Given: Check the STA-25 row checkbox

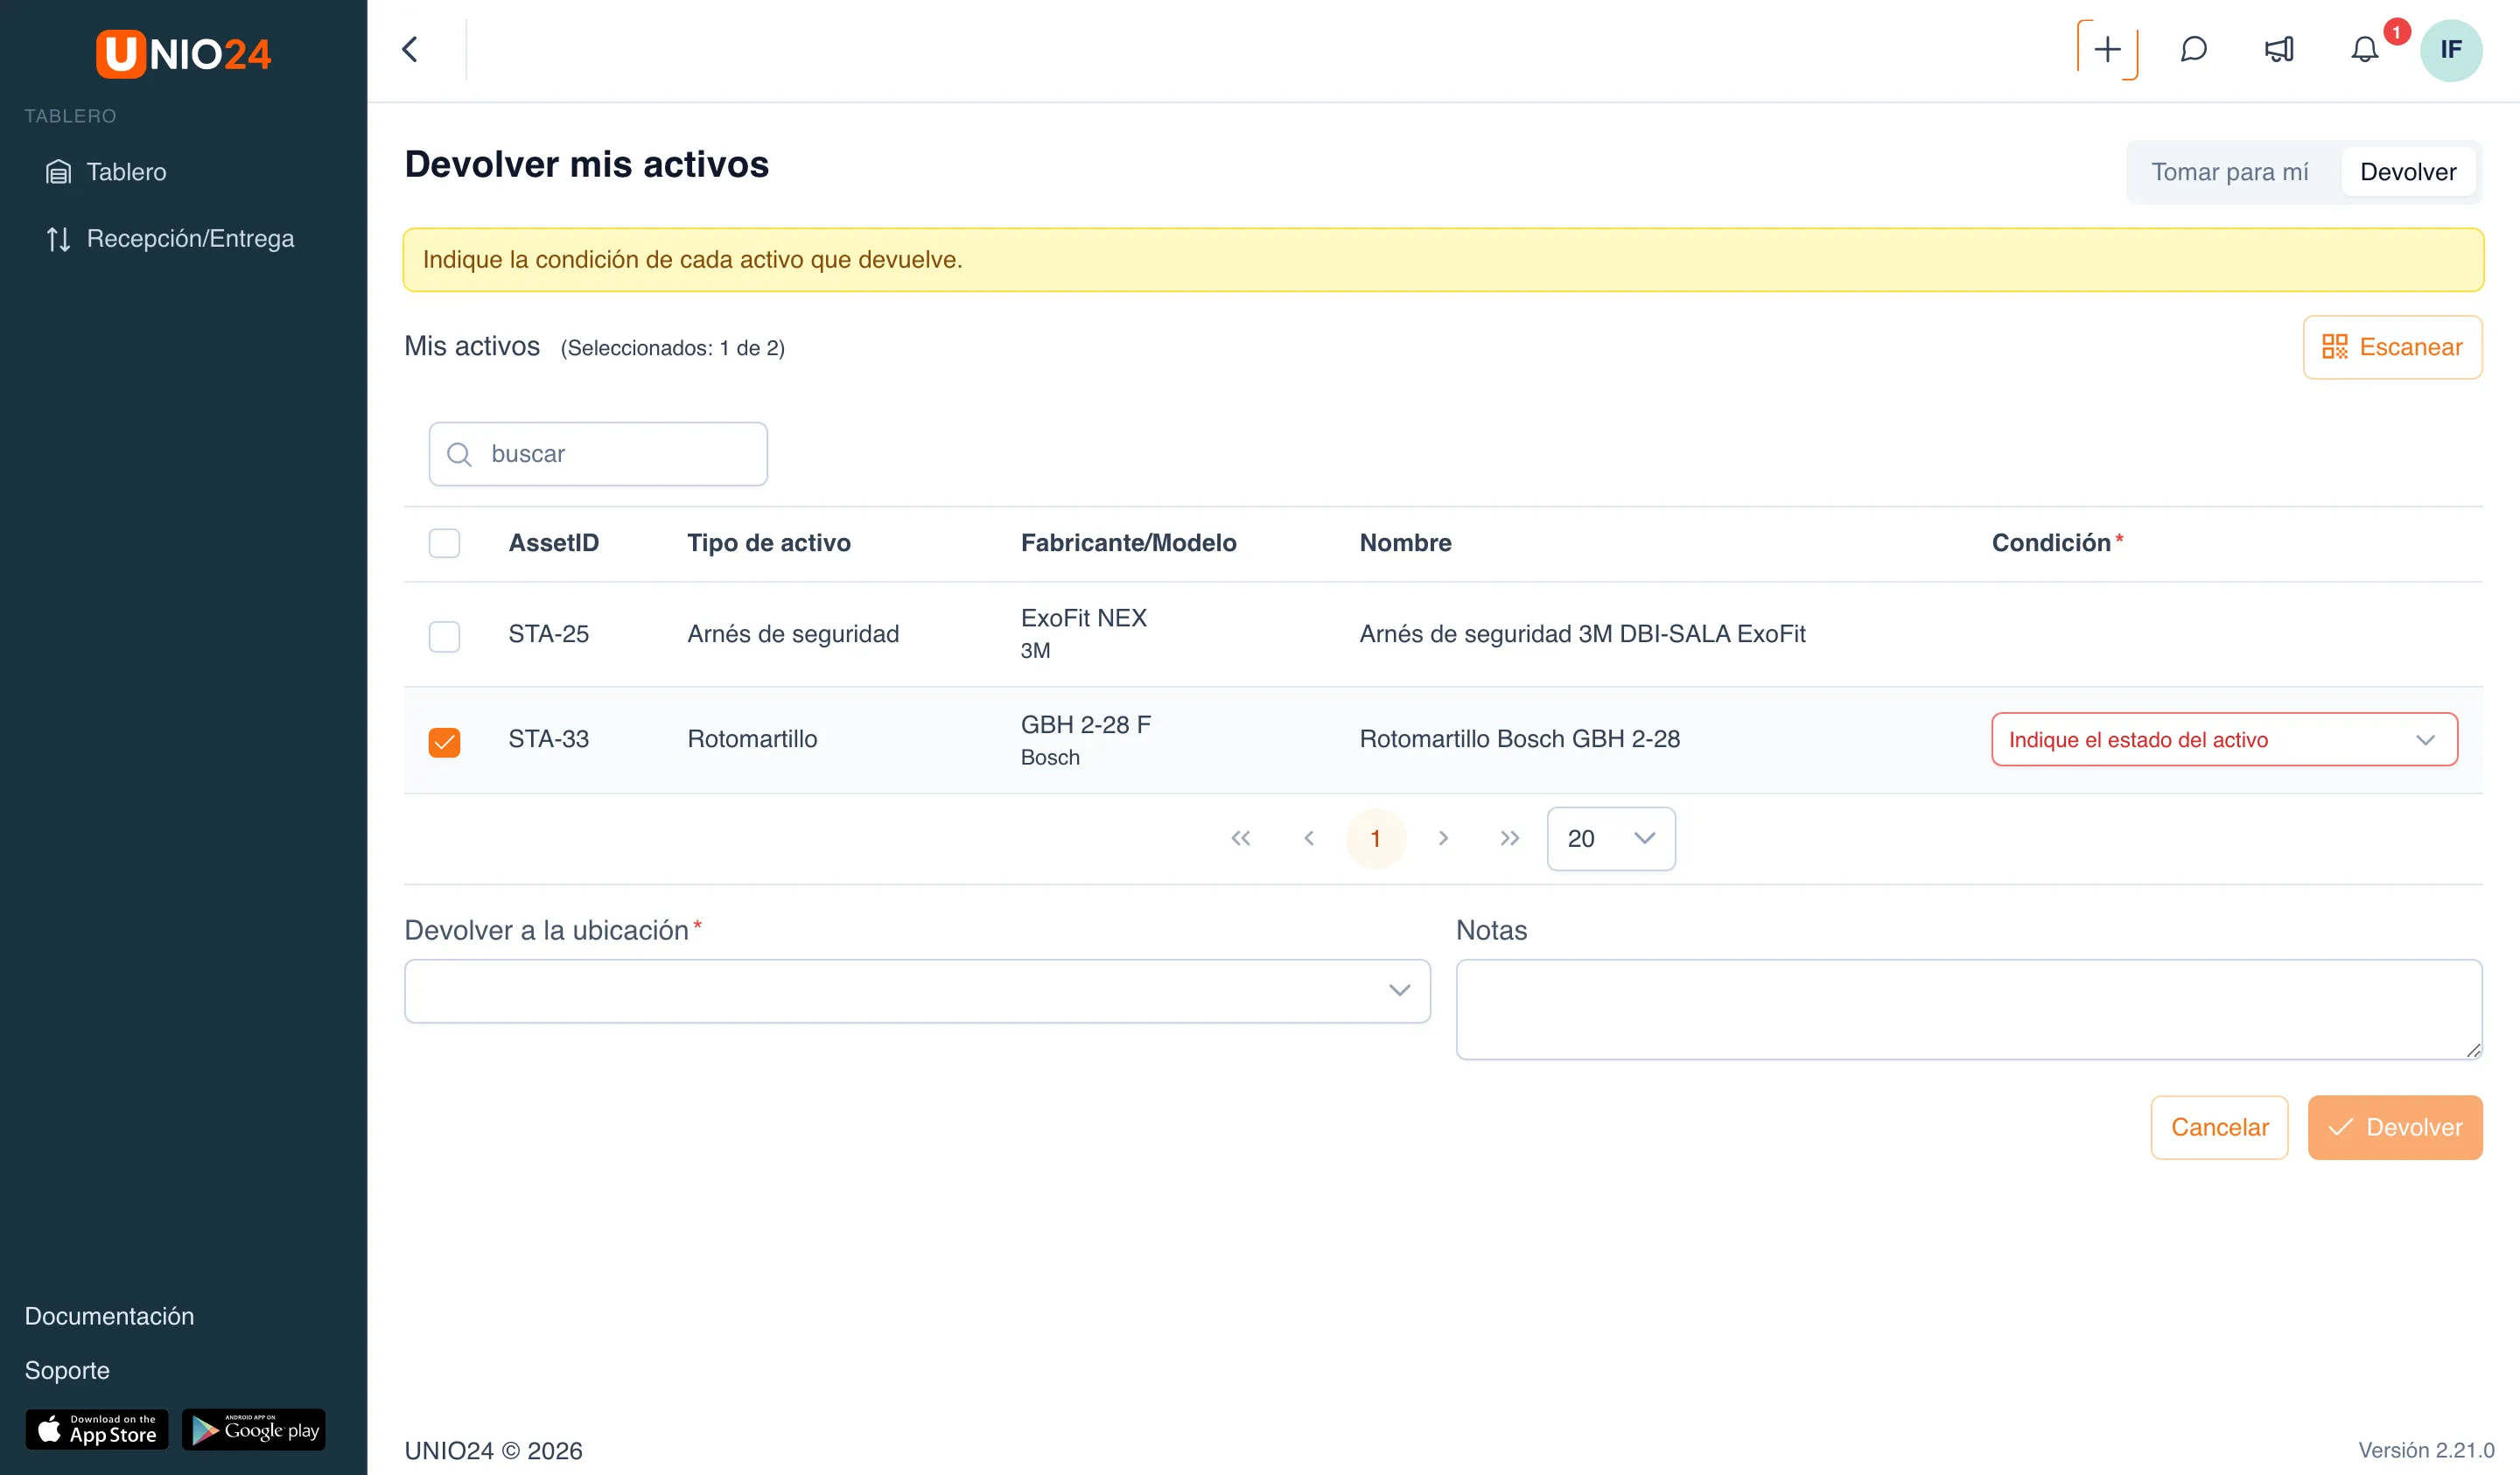Looking at the screenshot, I should 444,636.
